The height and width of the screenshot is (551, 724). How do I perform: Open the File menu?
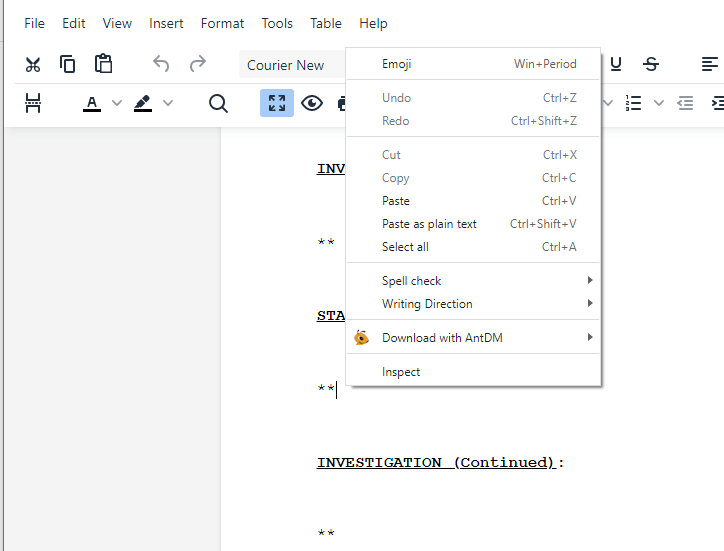point(35,23)
